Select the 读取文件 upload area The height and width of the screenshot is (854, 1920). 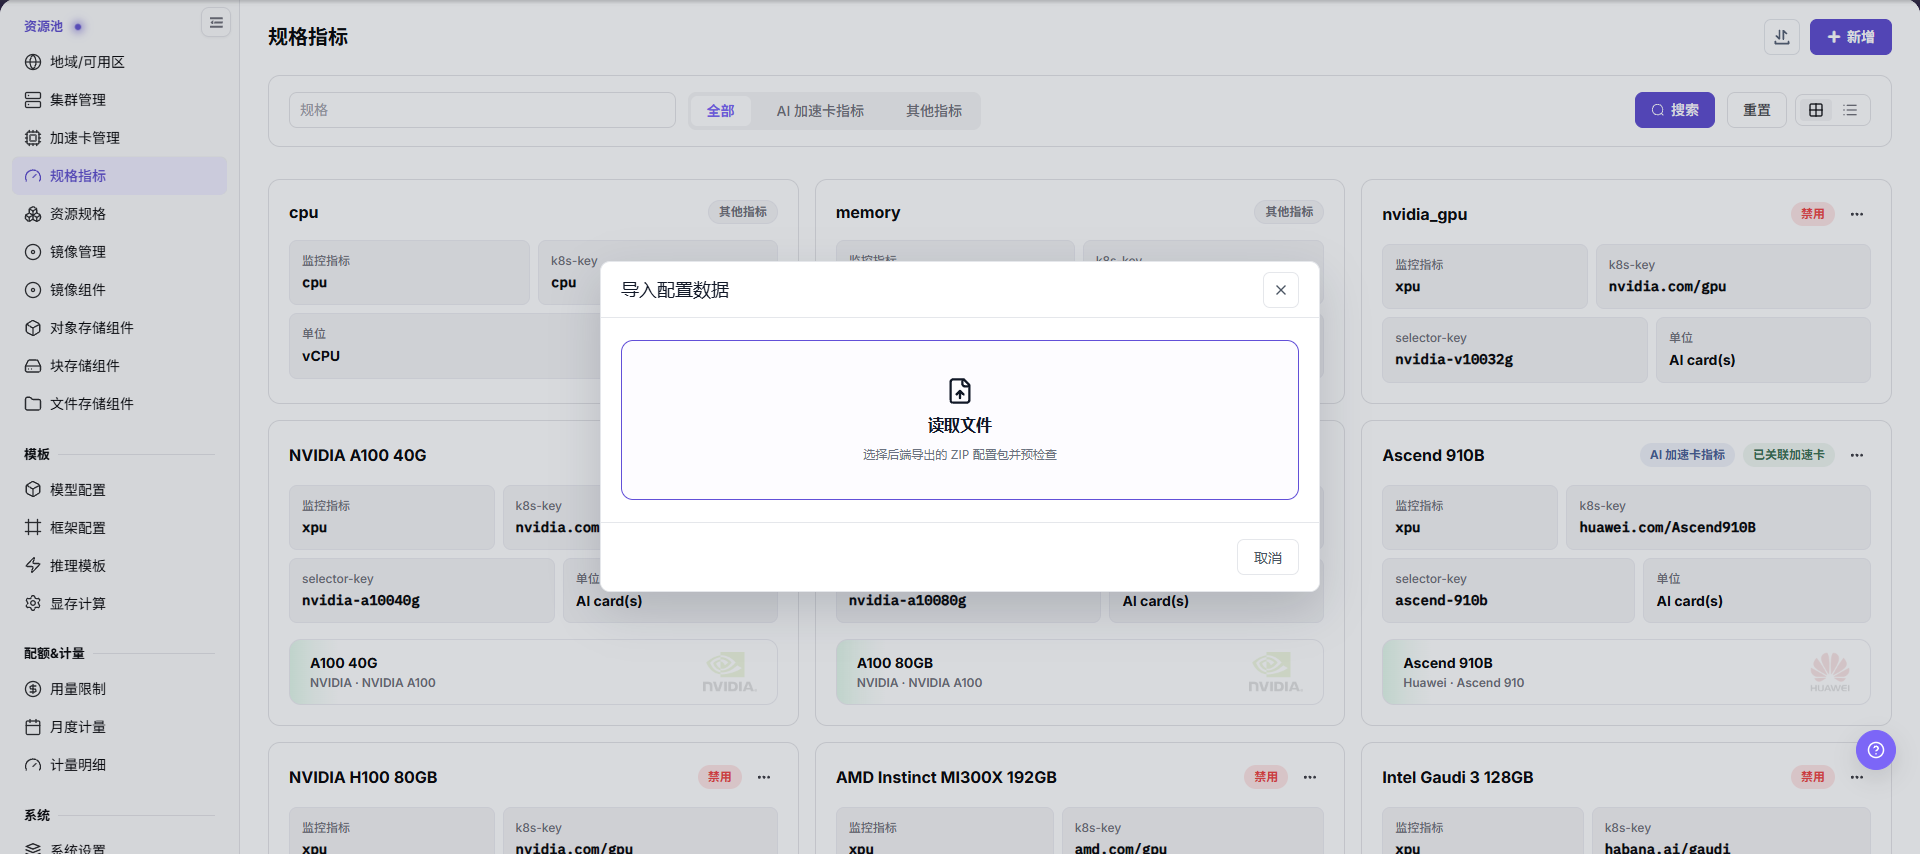960,420
